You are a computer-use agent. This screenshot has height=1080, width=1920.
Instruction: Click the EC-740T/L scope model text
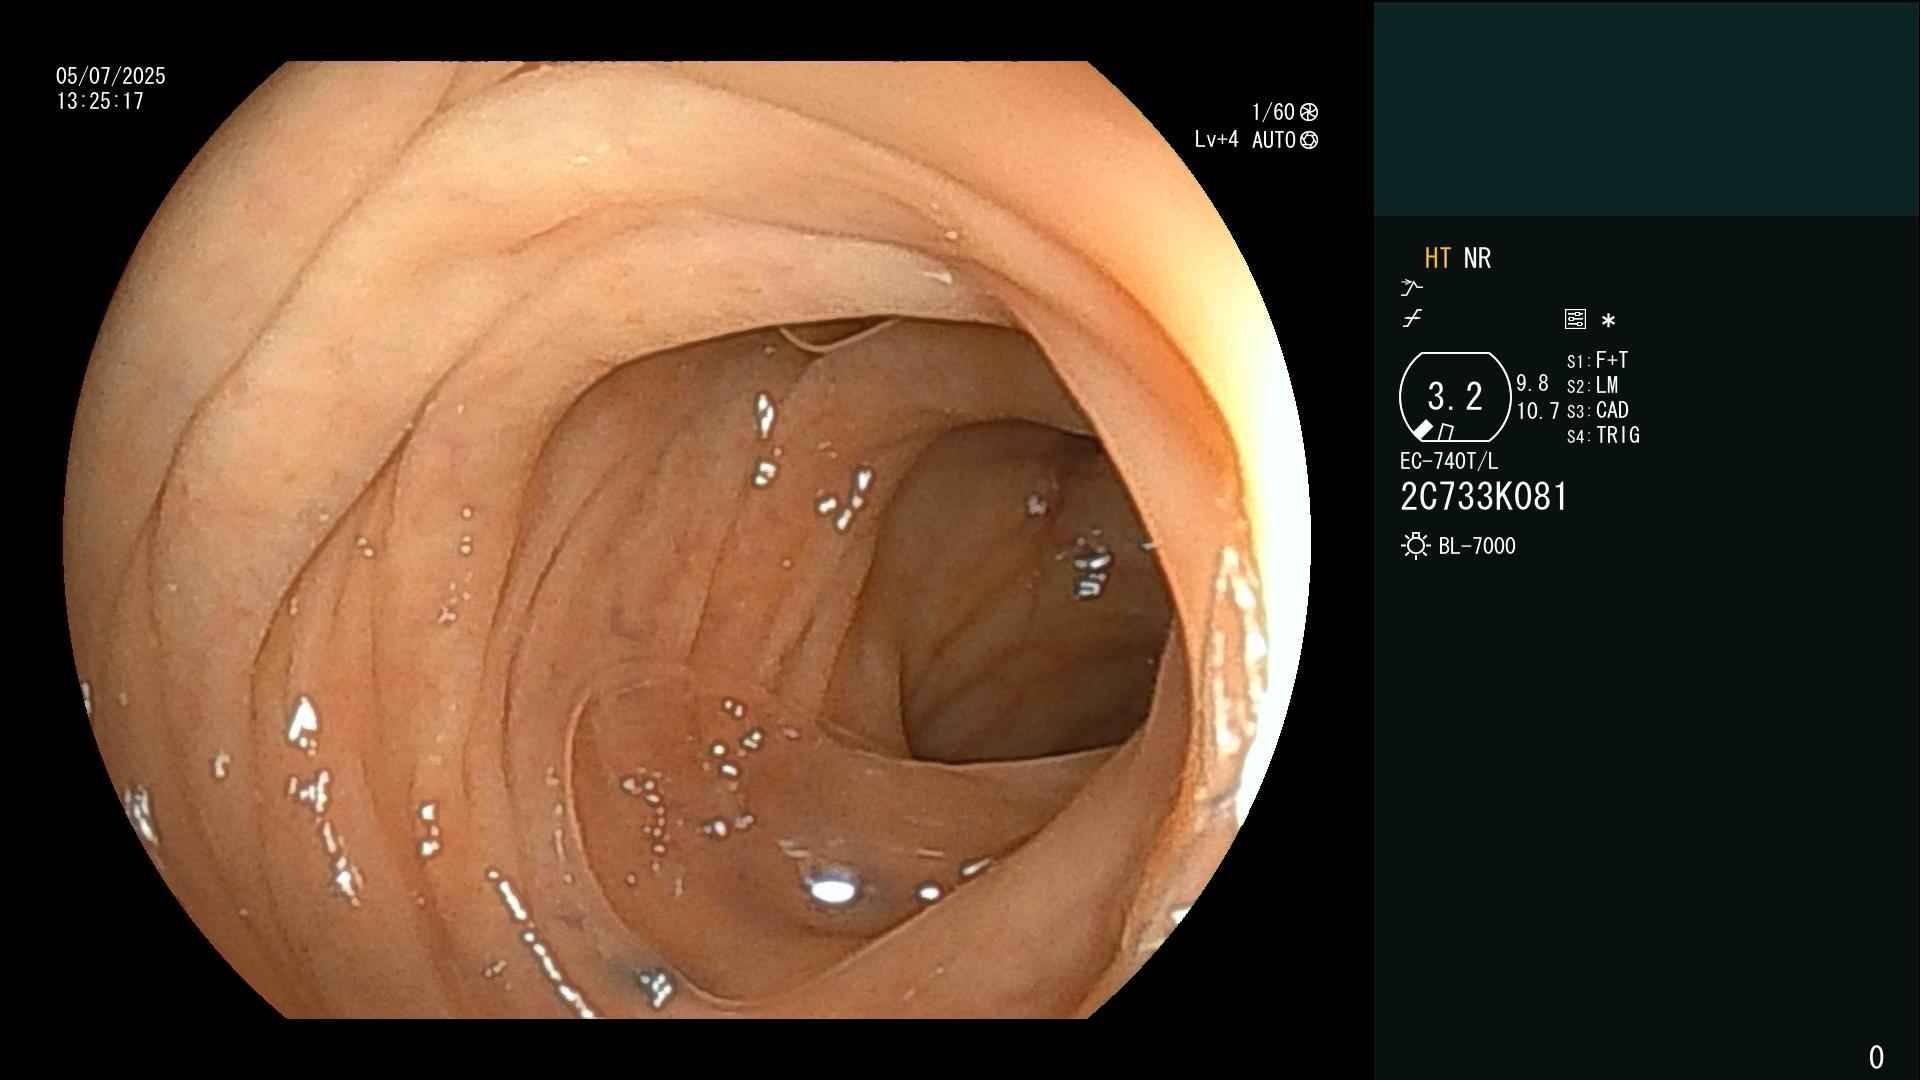pyautogui.click(x=1449, y=461)
